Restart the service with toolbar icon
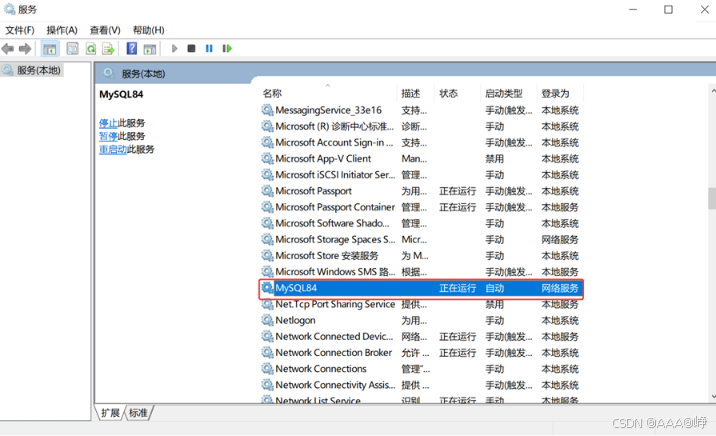This screenshot has height=436, width=716. click(x=227, y=48)
